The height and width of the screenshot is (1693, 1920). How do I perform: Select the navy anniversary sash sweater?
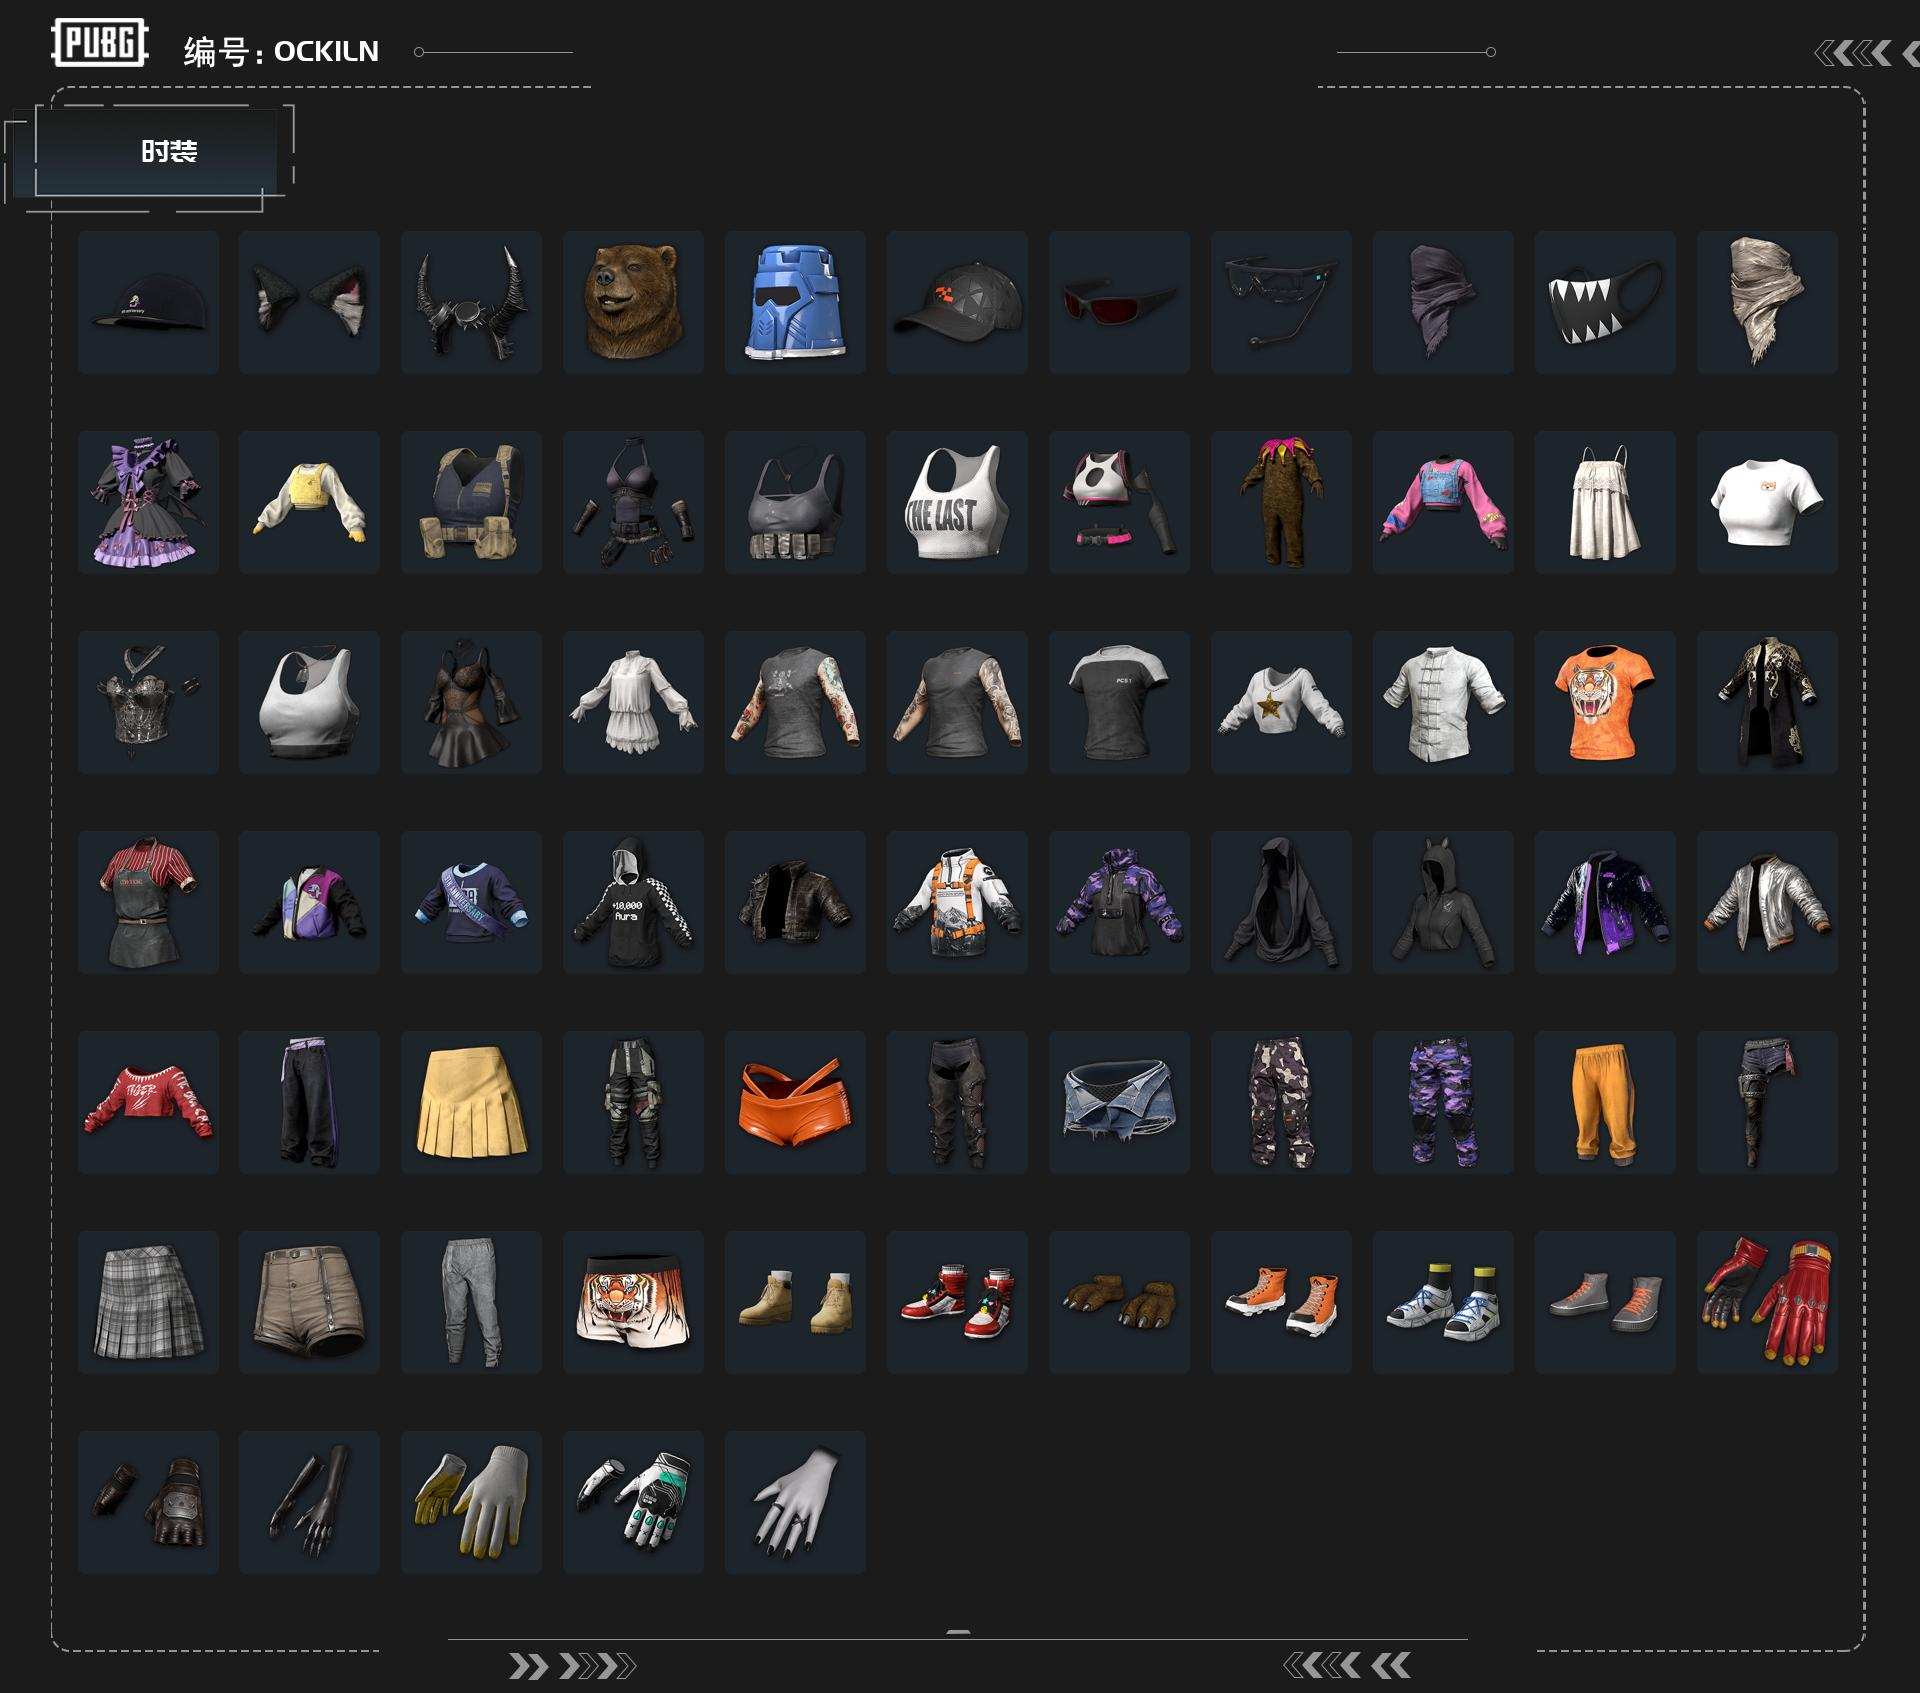point(471,902)
